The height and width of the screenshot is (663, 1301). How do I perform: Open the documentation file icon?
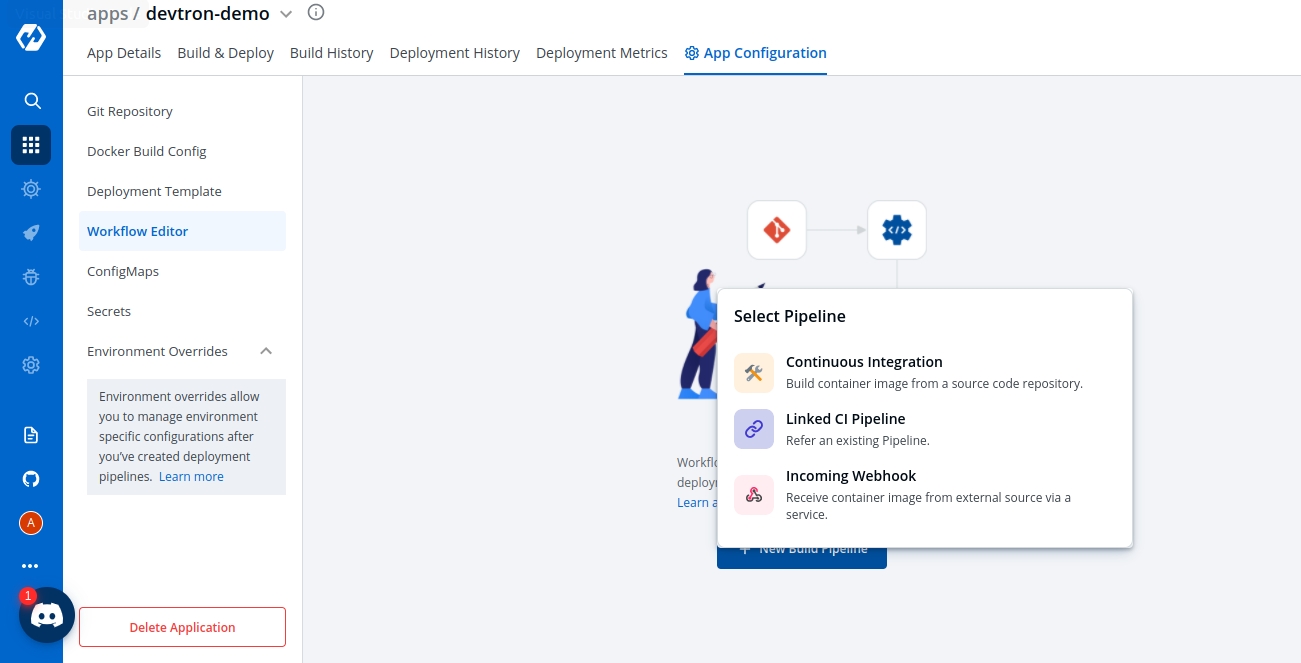coord(31,435)
